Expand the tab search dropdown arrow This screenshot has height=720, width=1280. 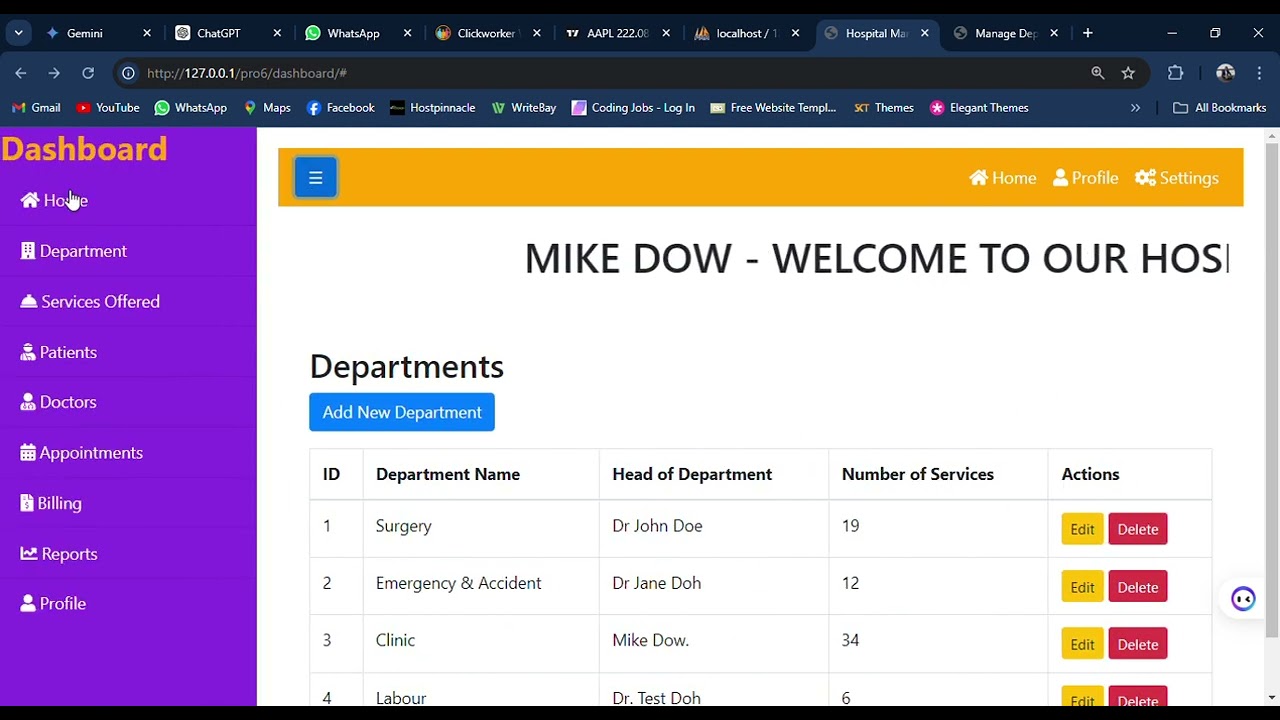tap(18, 33)
